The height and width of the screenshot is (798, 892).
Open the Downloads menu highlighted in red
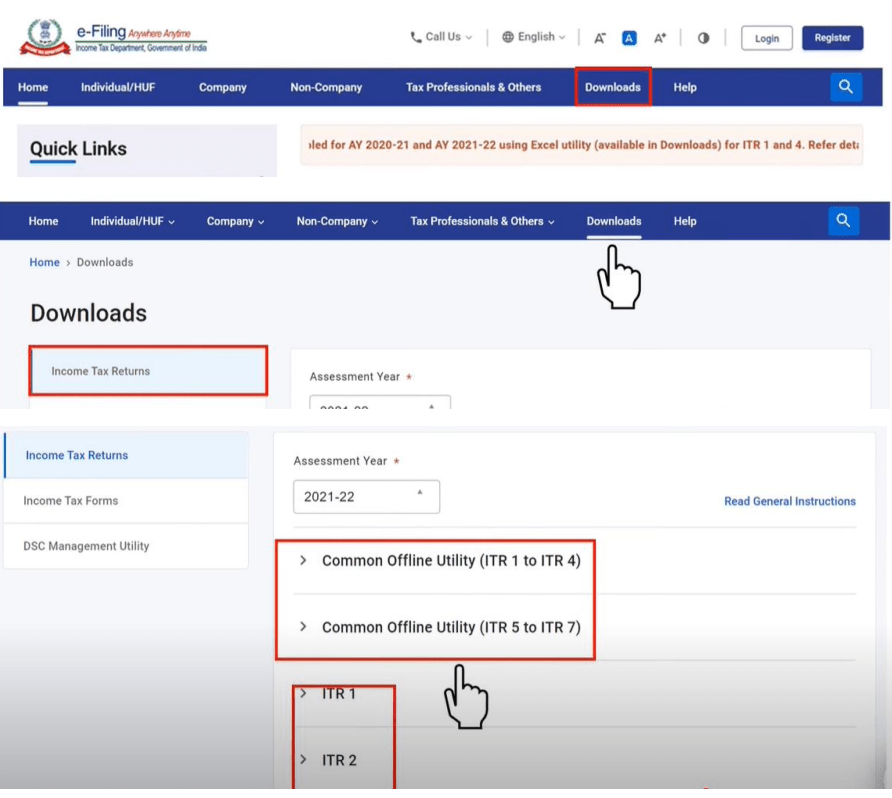613,87
